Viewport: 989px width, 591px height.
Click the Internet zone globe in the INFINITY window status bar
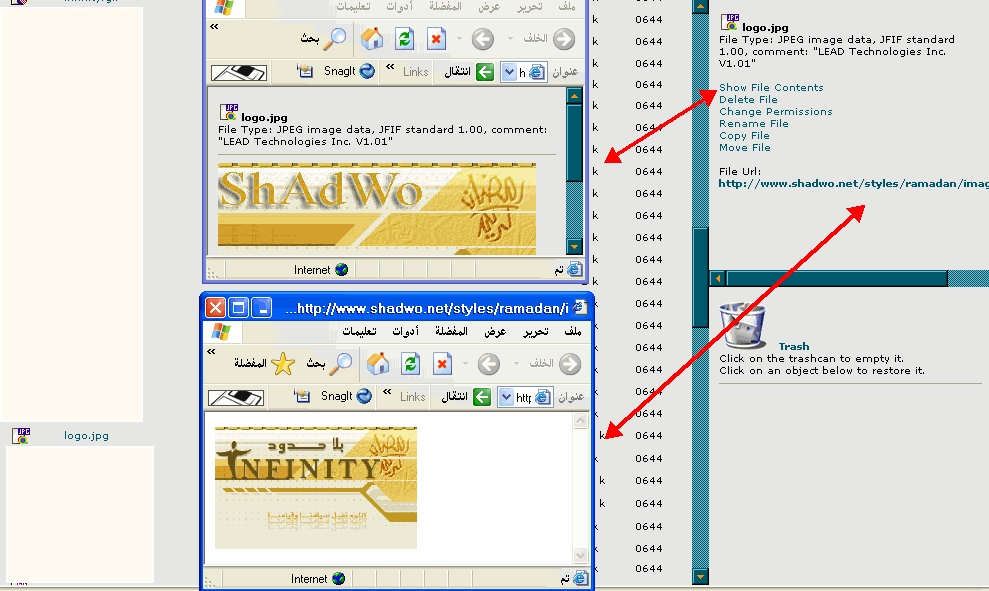click(339, 579)
